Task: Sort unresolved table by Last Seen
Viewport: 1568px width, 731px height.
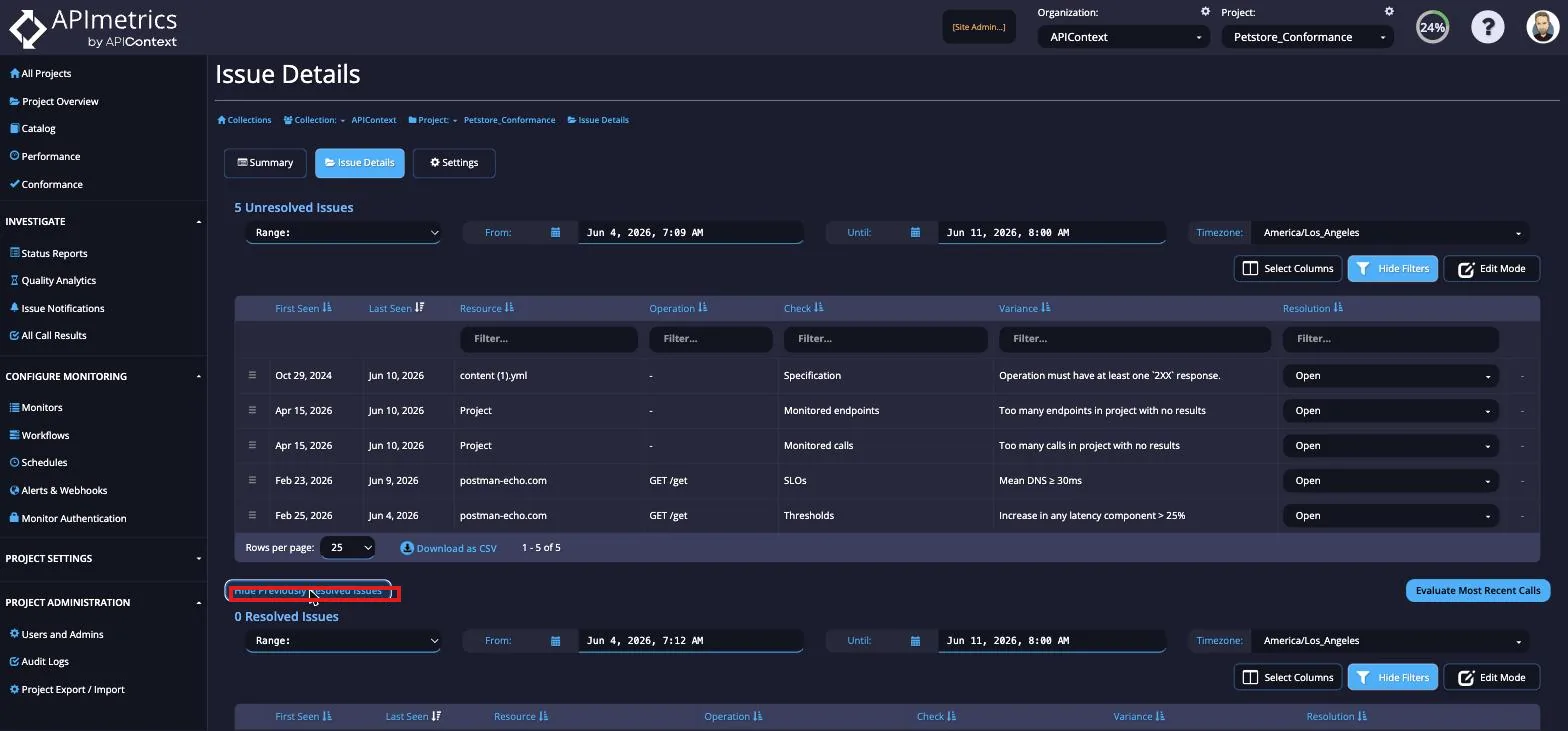Action: point(396,308)
